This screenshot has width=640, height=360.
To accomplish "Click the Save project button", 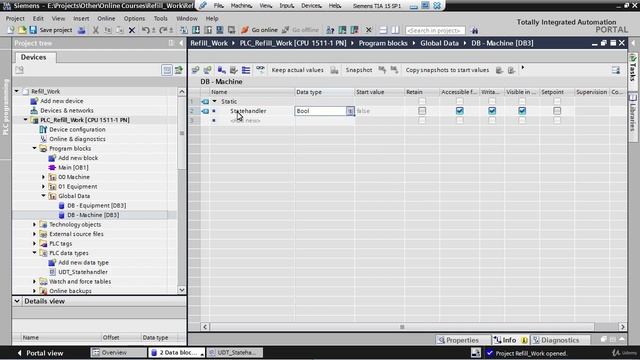I will click(51, 30).
